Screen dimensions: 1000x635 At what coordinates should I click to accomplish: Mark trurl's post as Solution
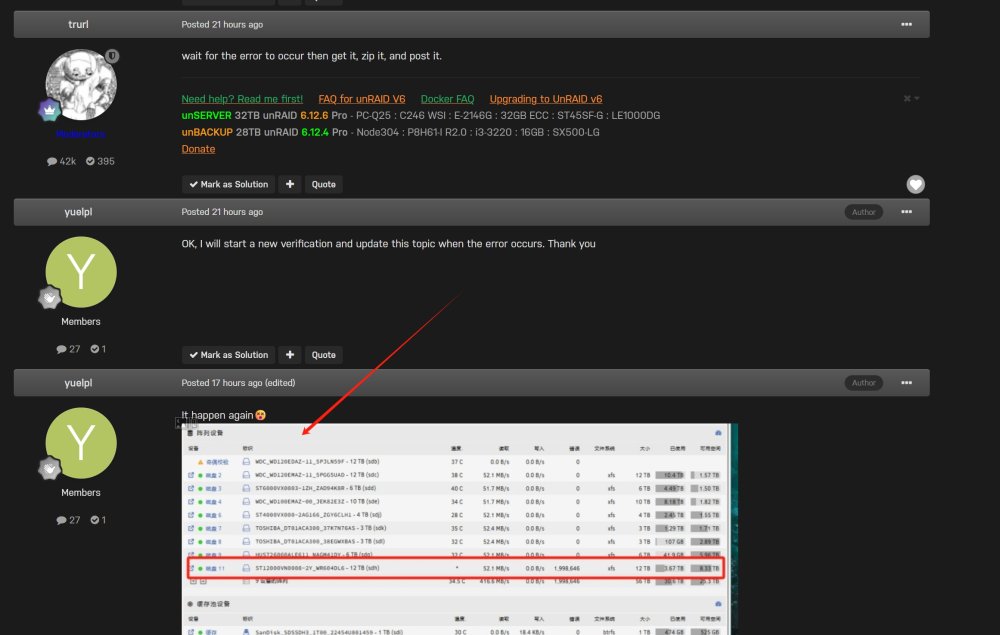(x=228, y=184)
